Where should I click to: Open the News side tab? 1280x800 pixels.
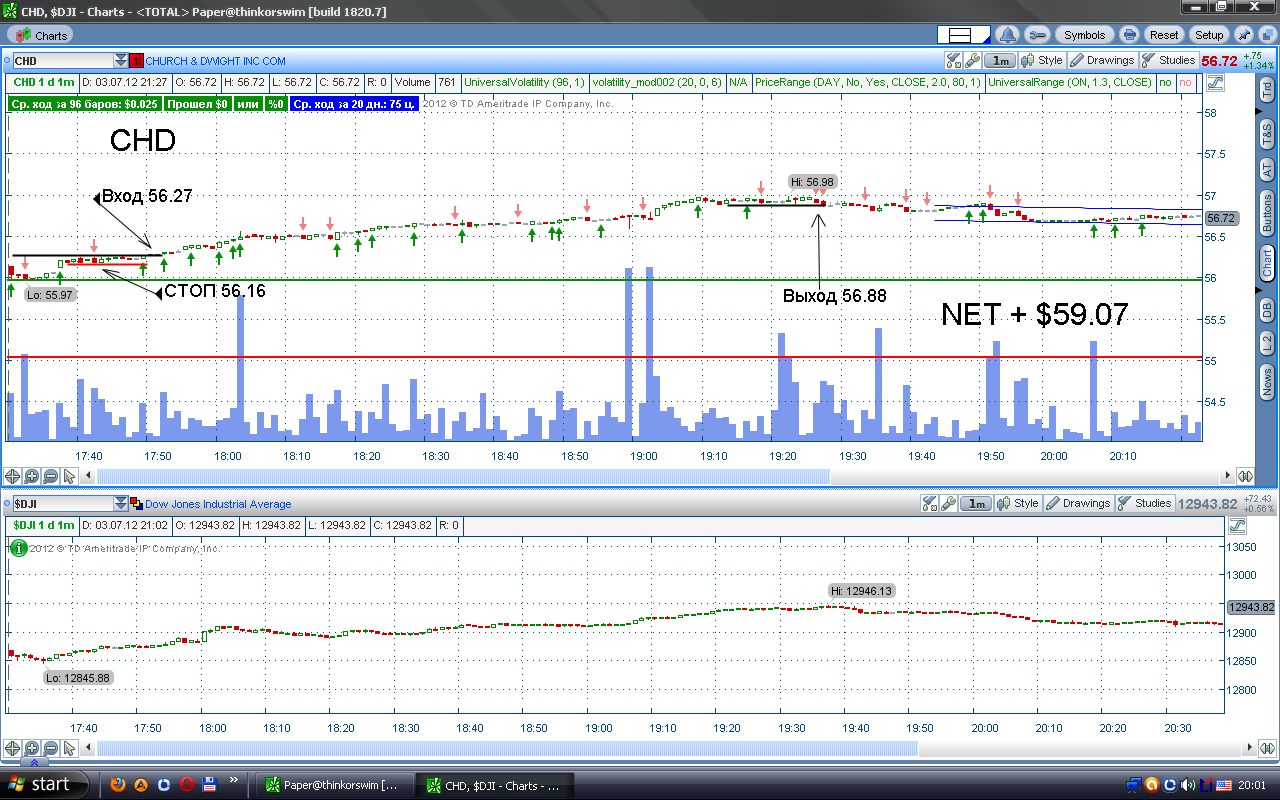coord(1267,382)
